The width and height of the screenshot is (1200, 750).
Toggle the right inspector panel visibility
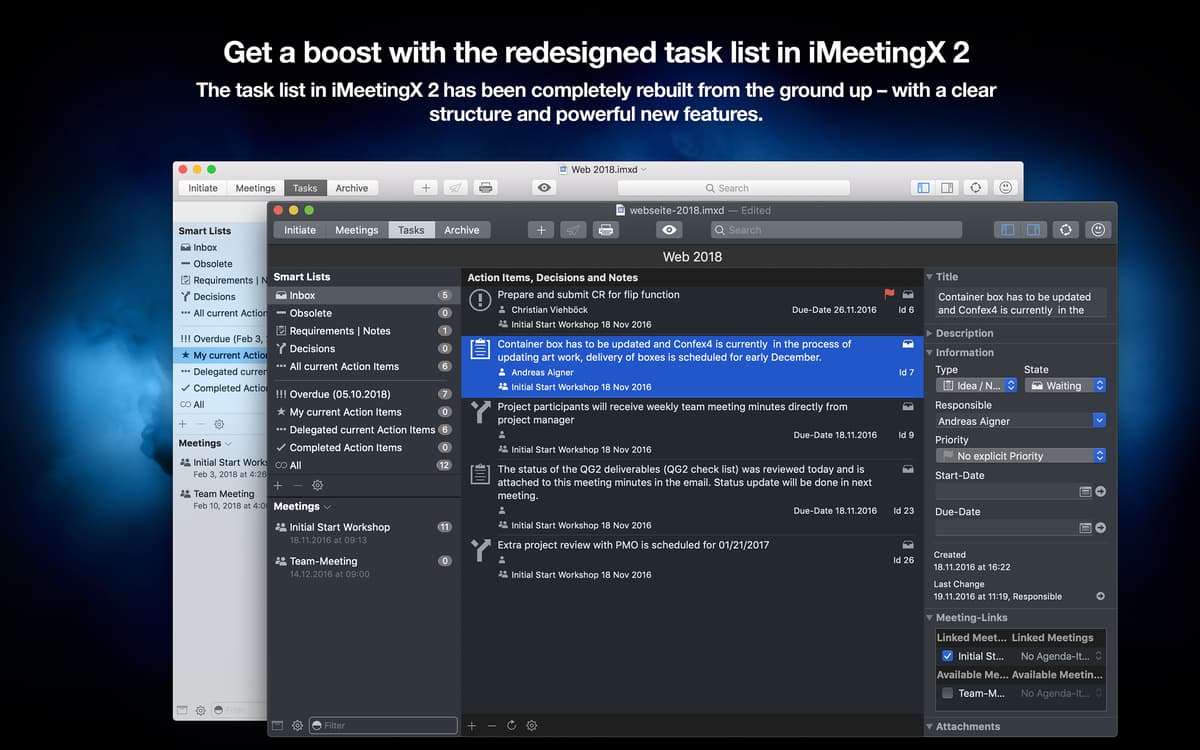pos(1033,230)
